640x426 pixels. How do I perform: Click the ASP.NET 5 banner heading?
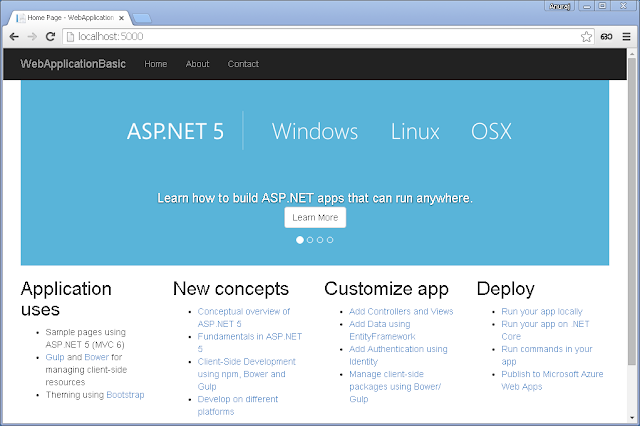[175, 131]
